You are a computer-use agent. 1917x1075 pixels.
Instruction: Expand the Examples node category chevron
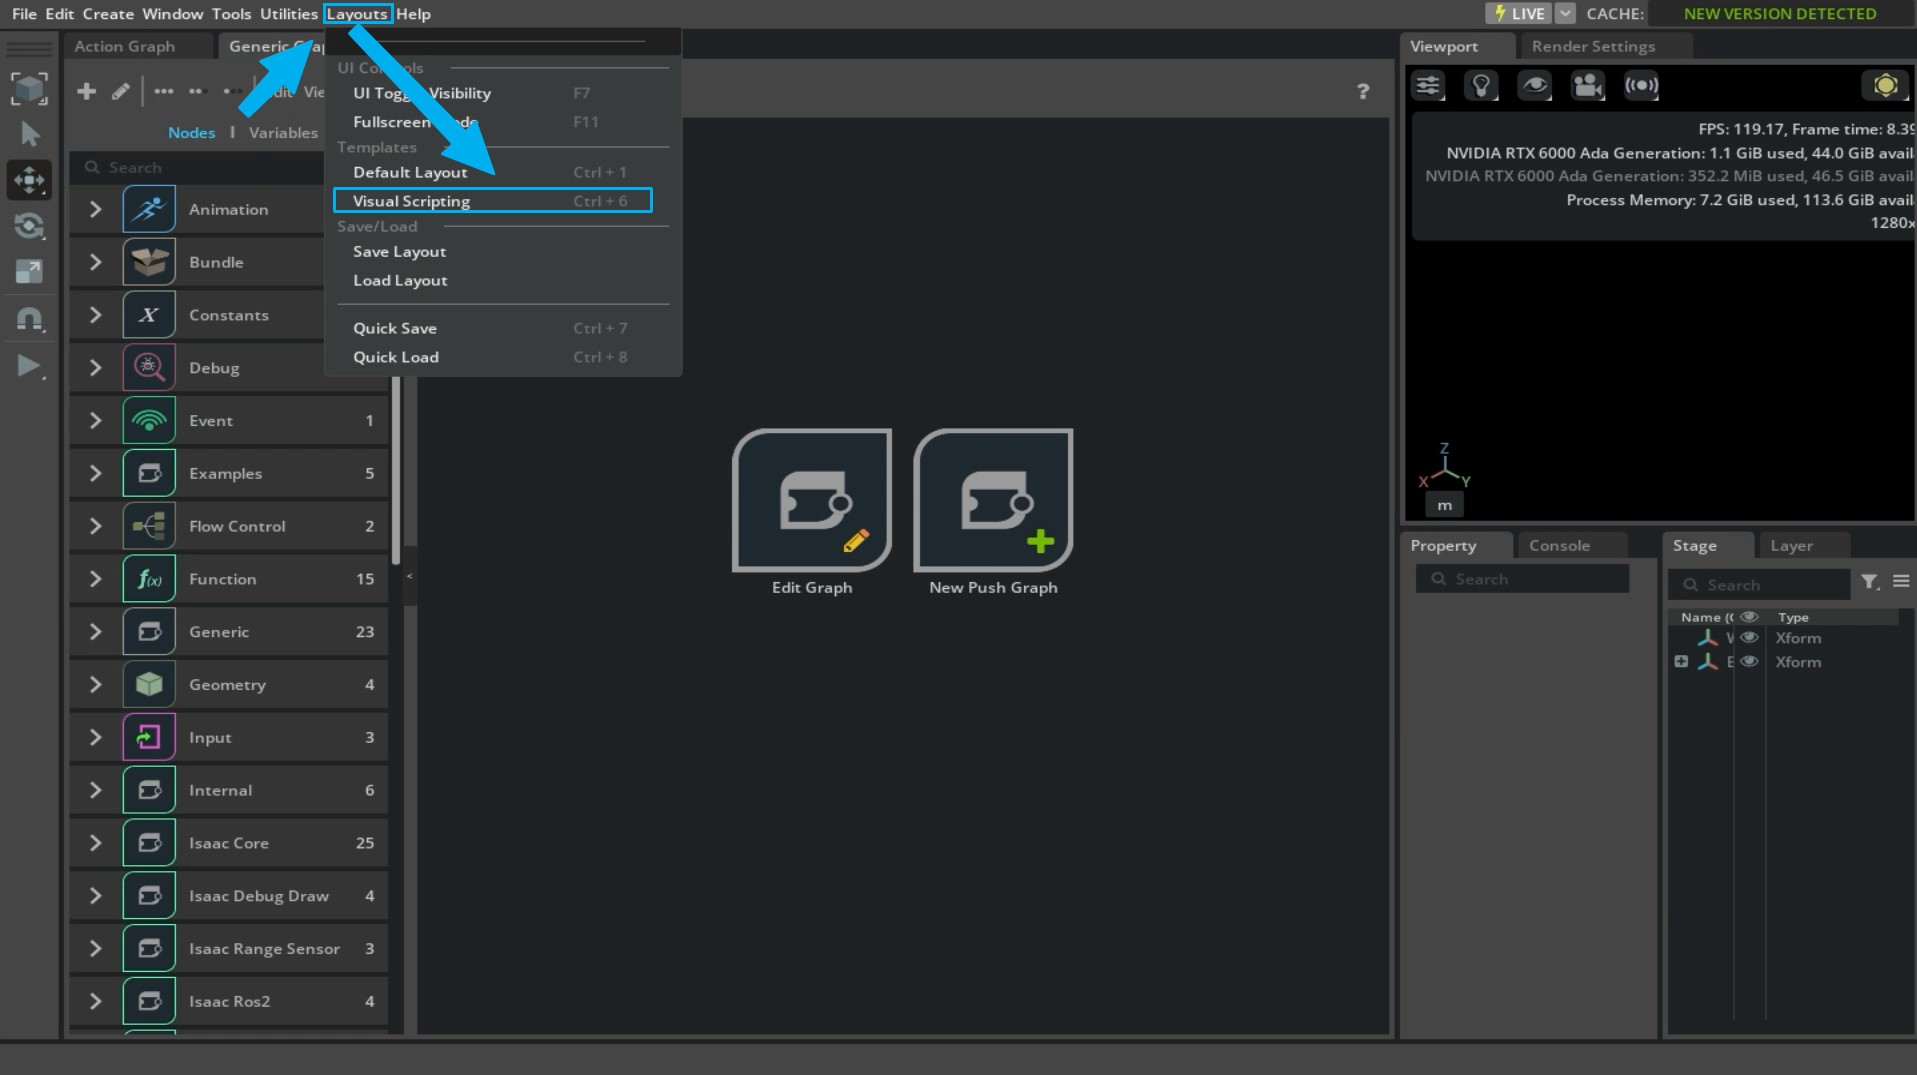(96, 473)
